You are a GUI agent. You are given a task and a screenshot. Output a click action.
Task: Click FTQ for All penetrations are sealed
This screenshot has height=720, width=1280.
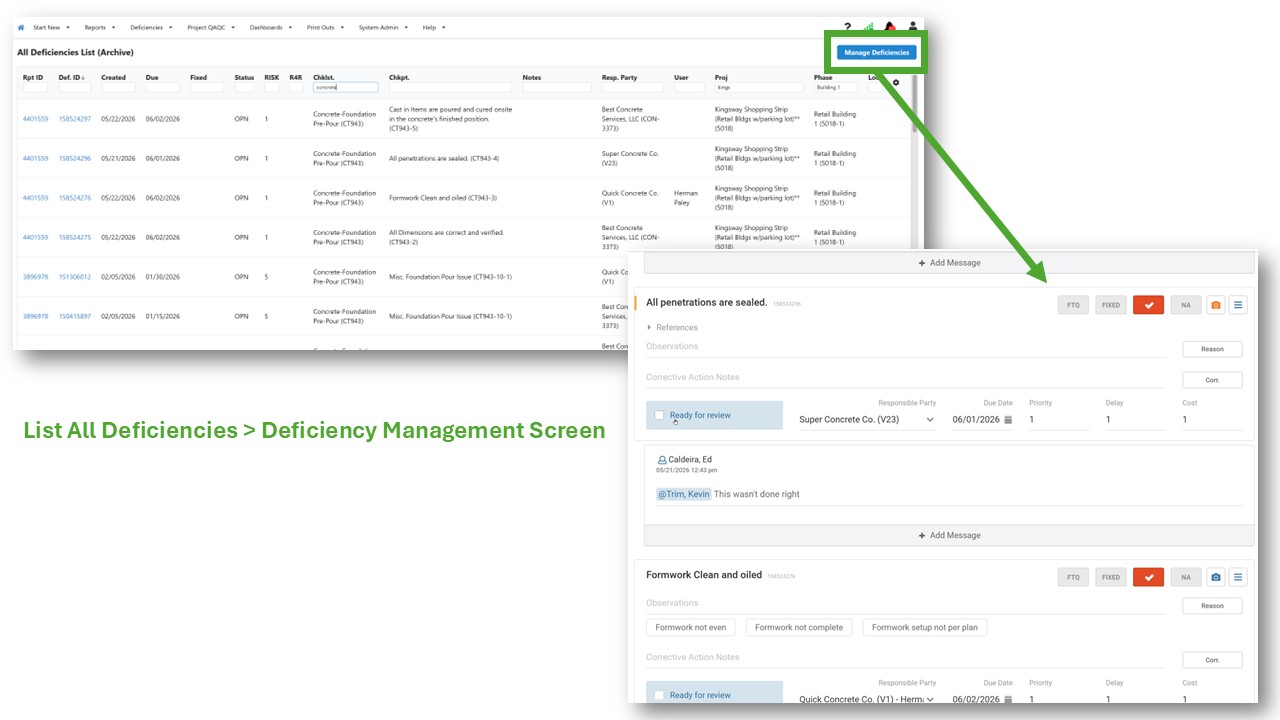click(x=1073, y=305)
